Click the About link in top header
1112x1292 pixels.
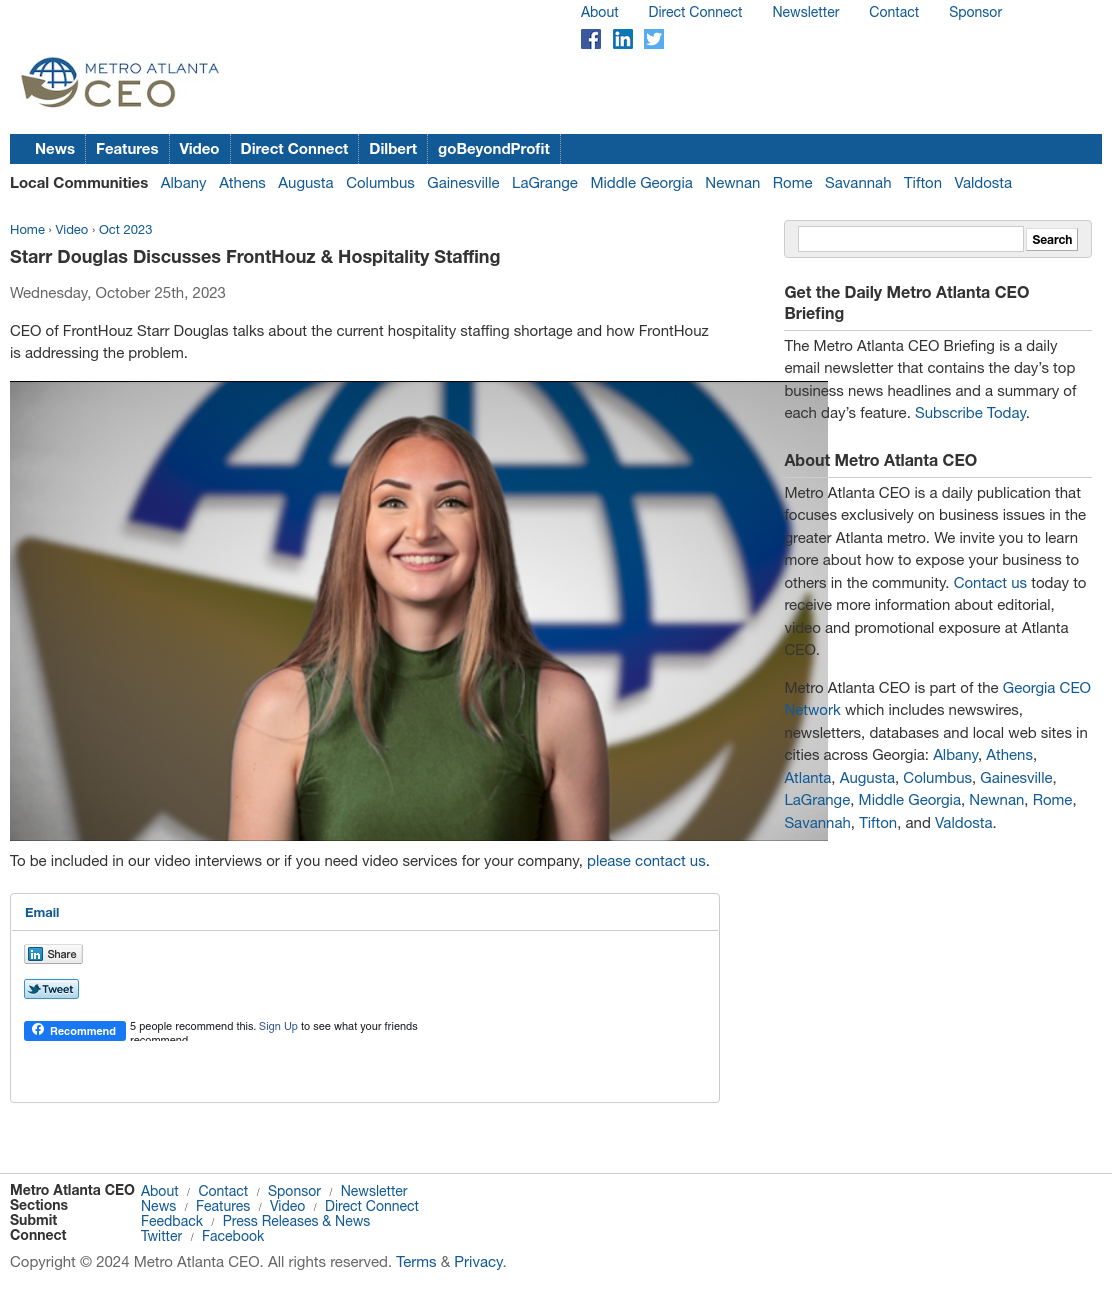(600, 12)
